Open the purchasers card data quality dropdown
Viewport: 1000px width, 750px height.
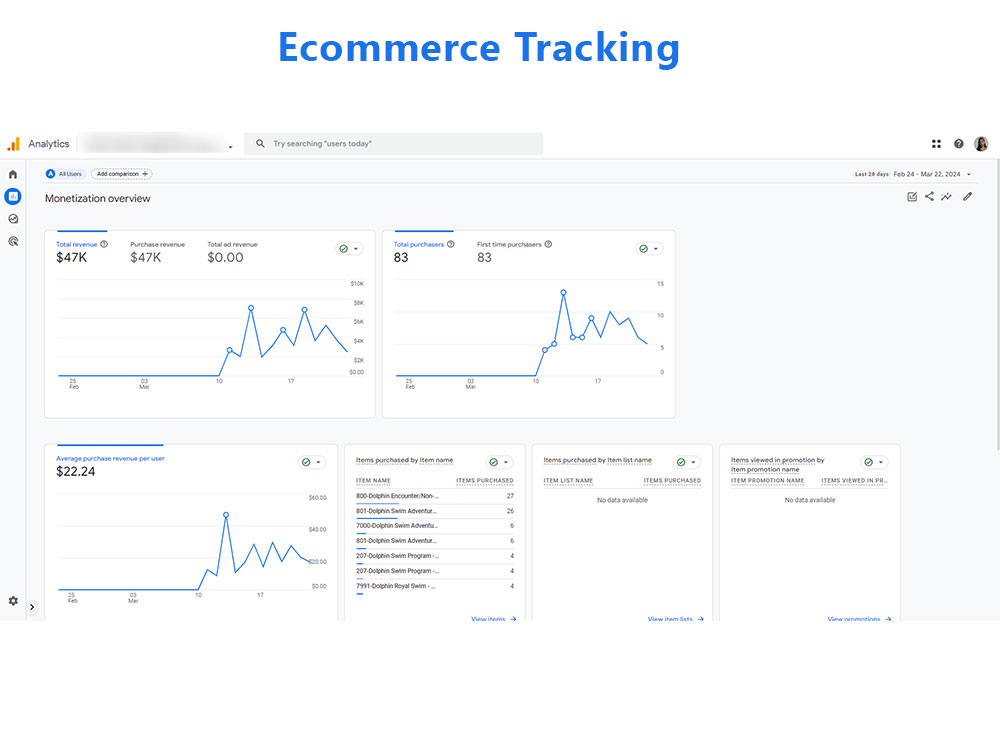[649, 249]
